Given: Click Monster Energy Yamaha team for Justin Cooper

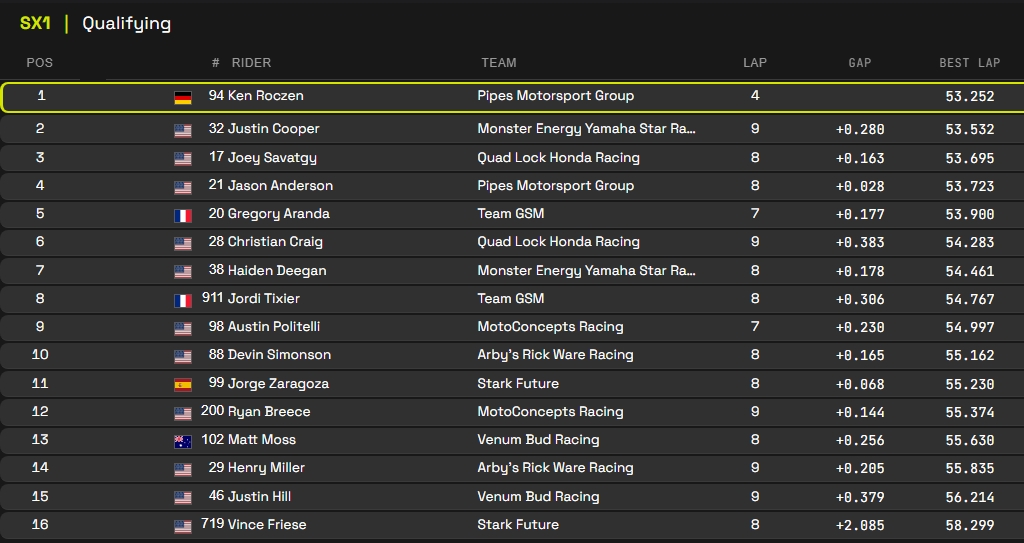Looking at the screenshot, I should (x=587, y=129).
